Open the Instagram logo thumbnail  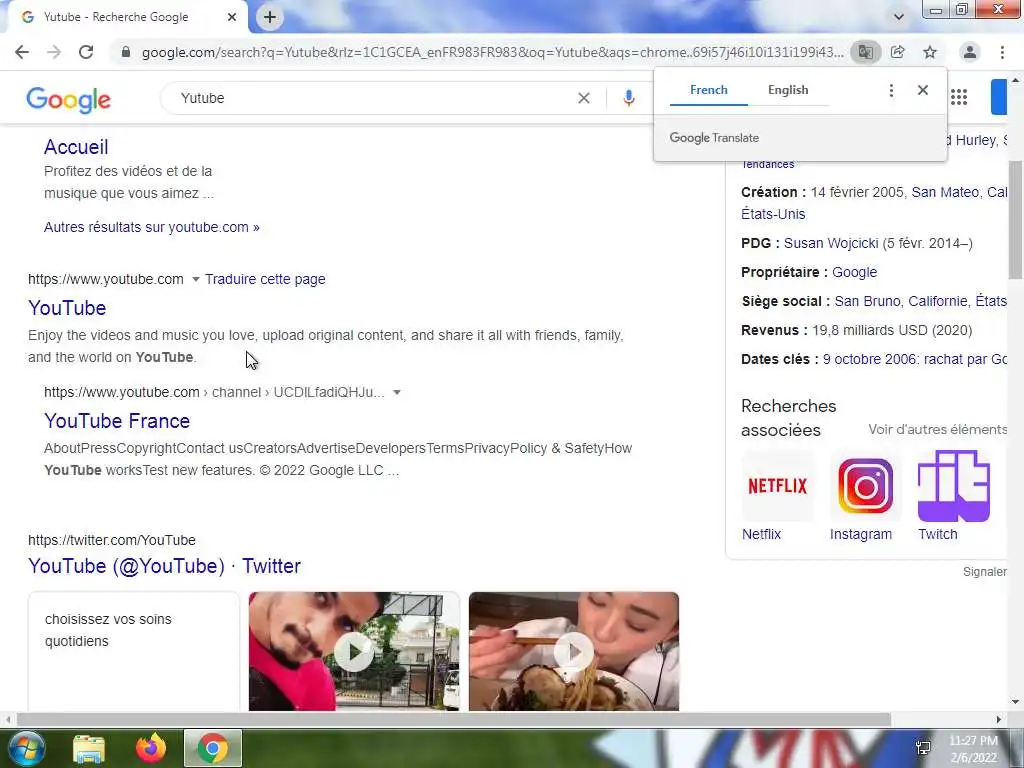point(865,486)
